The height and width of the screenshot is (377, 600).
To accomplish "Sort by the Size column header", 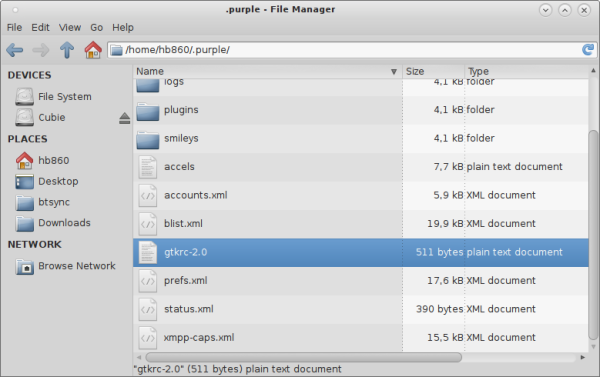I will click(433, 72).
